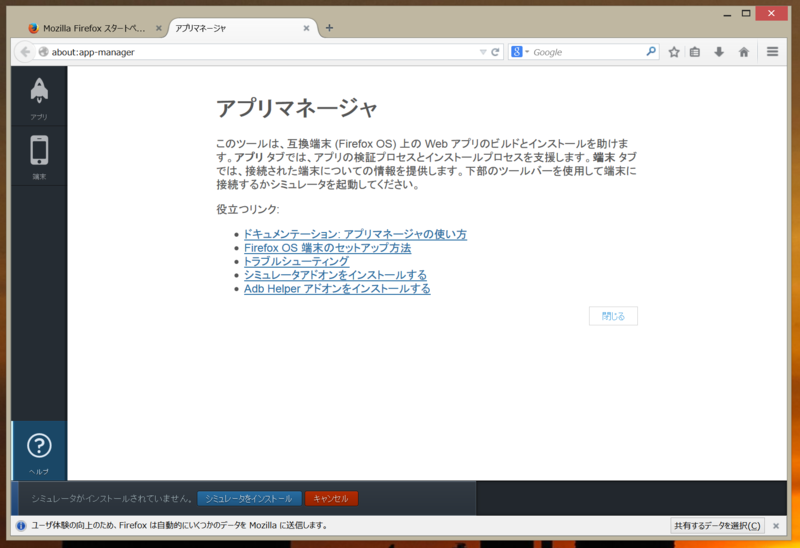Close the Firefox window
This screenshot has width=800, height=548.
pyautogui.click(x=771, y=13)
